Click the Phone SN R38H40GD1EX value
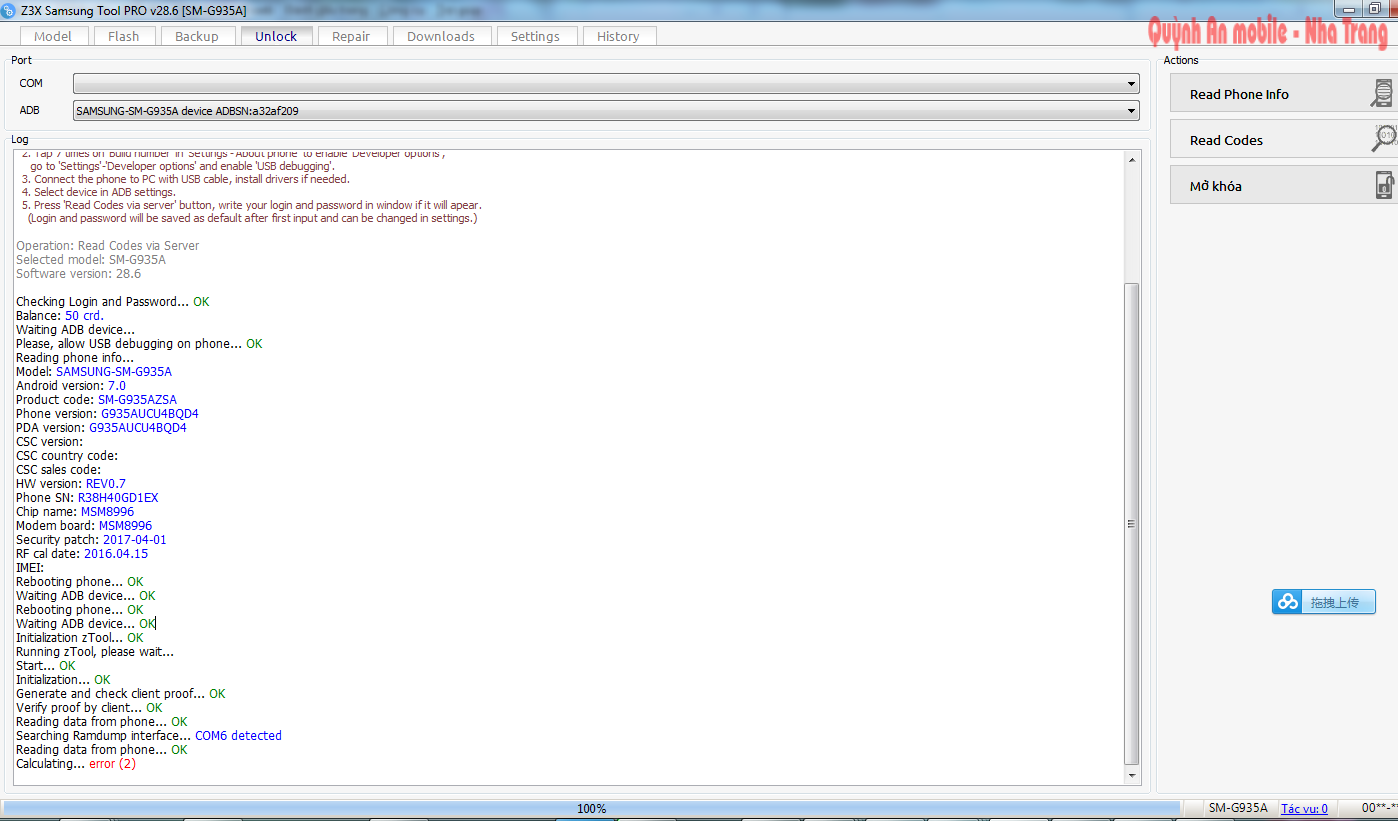Image resolution: width=1398 pixels, height=821 pixels. [x=118, y=498]
